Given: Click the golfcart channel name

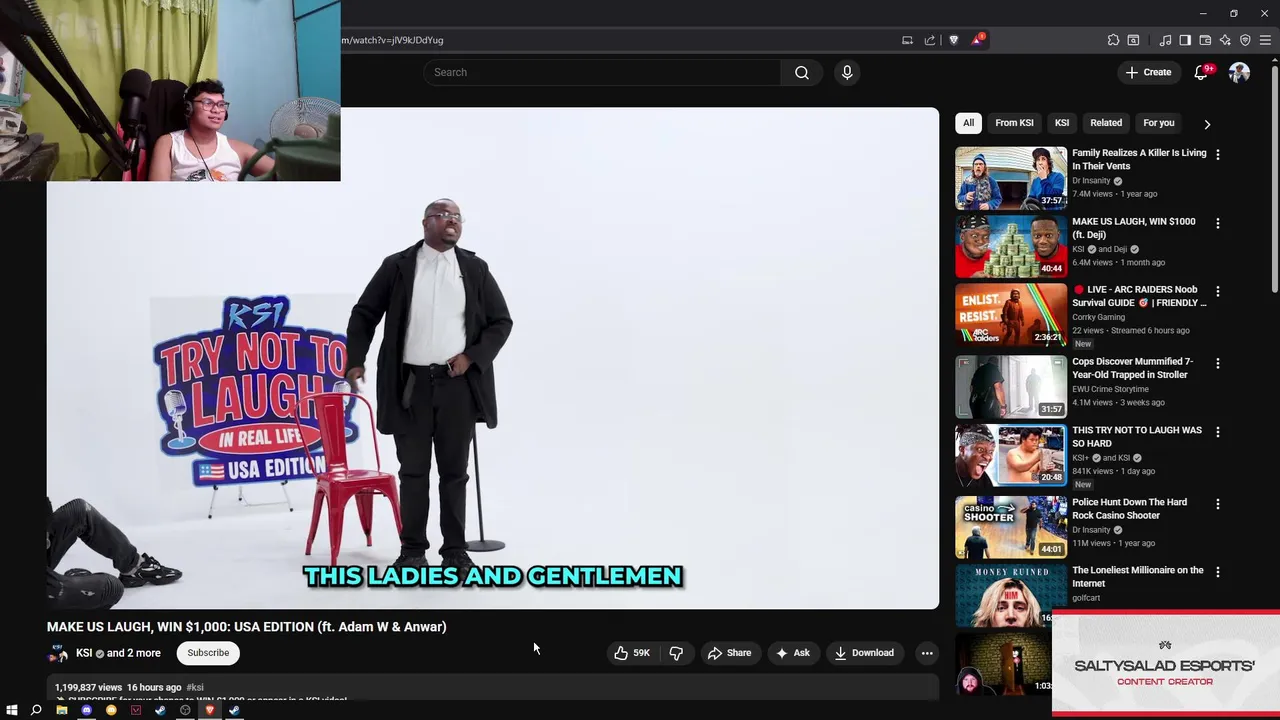Looking at the screenshot, I should click(x=1086, y=598).
